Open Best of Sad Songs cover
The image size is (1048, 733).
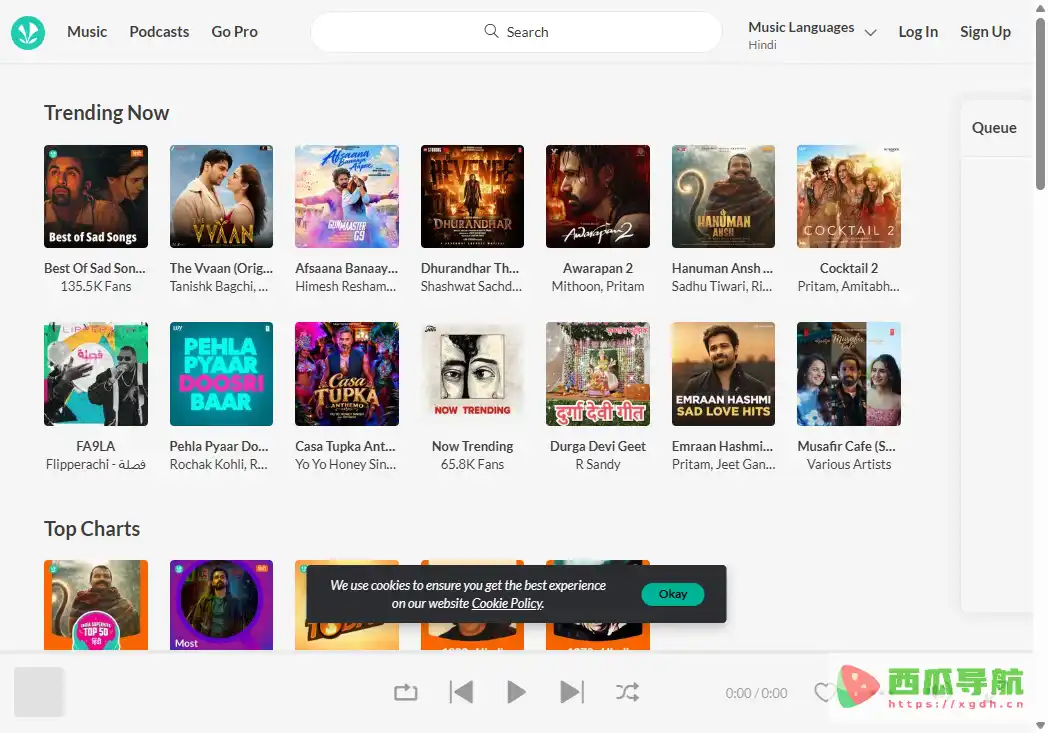96,196
